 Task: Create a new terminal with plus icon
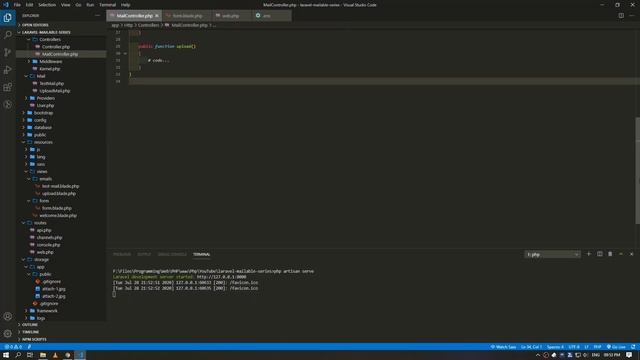click(x=589, y=254)
